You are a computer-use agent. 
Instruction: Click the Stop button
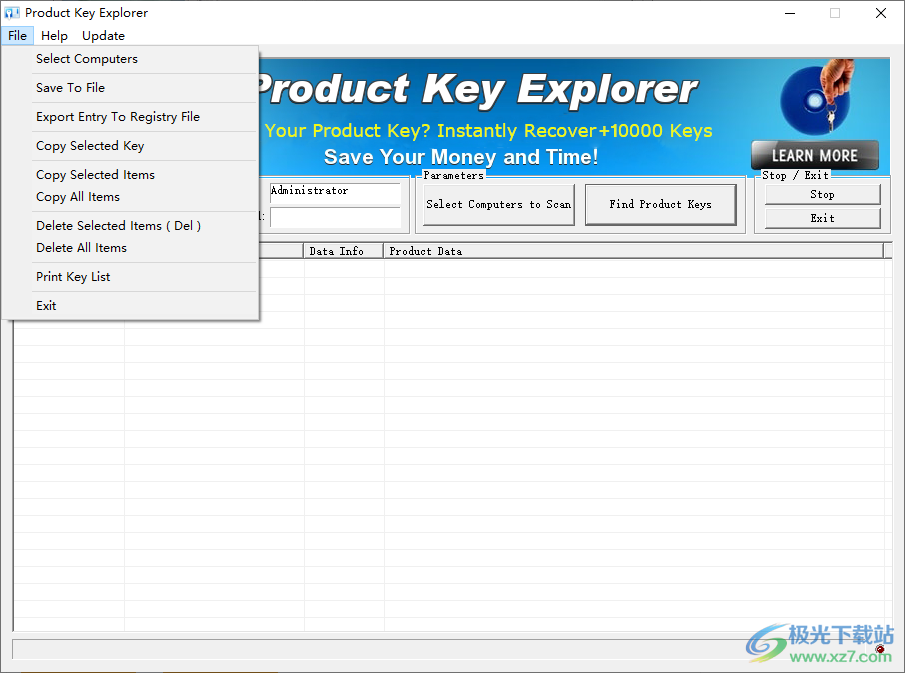[x=822, y=195]
